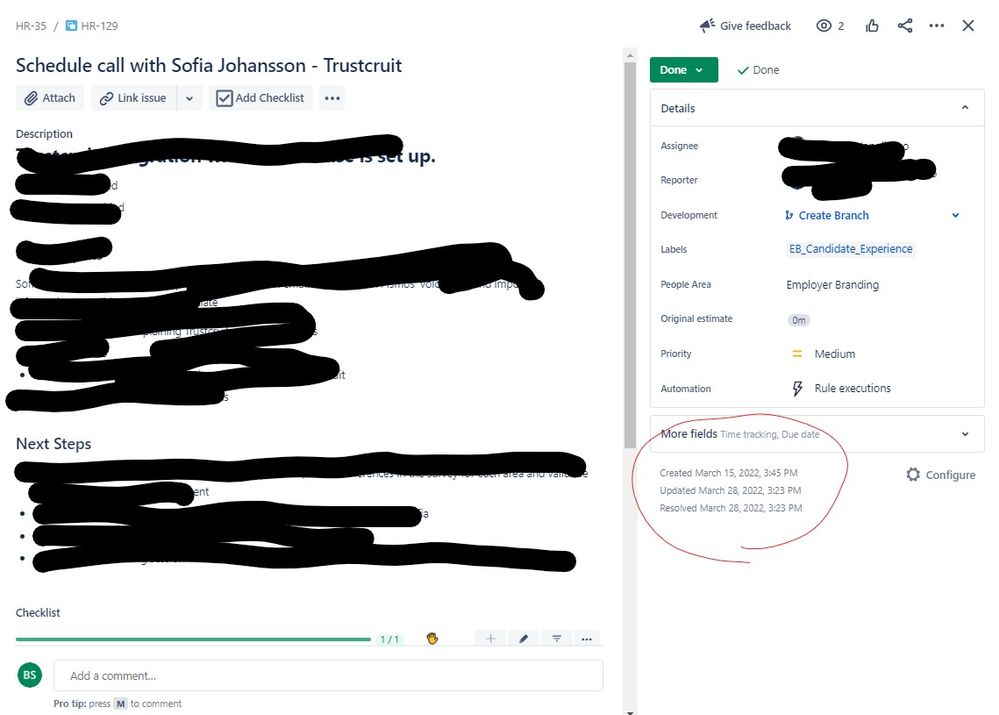The image size is (999, 715).
Task: Click the Add a comment input field
Action: [x=328, y=675]
